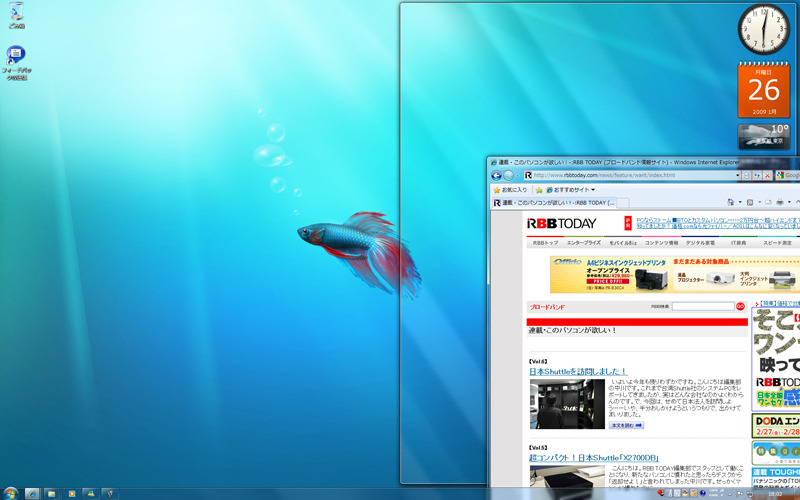Click the PR text ad link at top
Screen dimensions: 800x500
(x=718, y=223)
